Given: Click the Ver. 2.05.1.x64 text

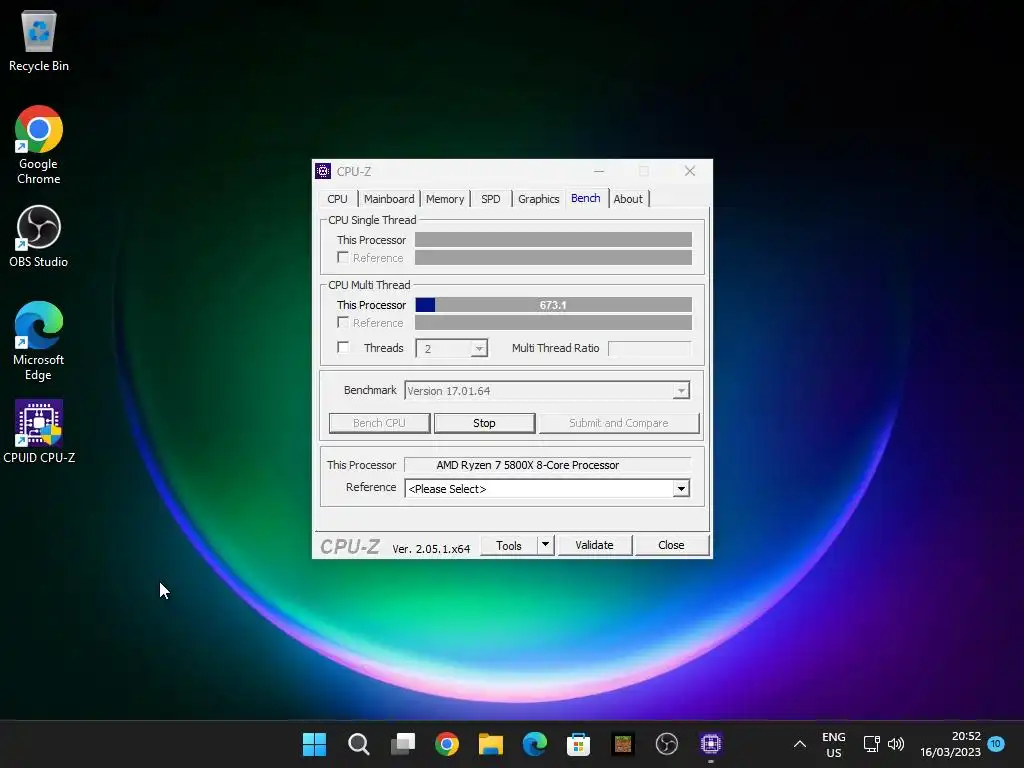Looking at the screenshot, I should coord(431,549).
